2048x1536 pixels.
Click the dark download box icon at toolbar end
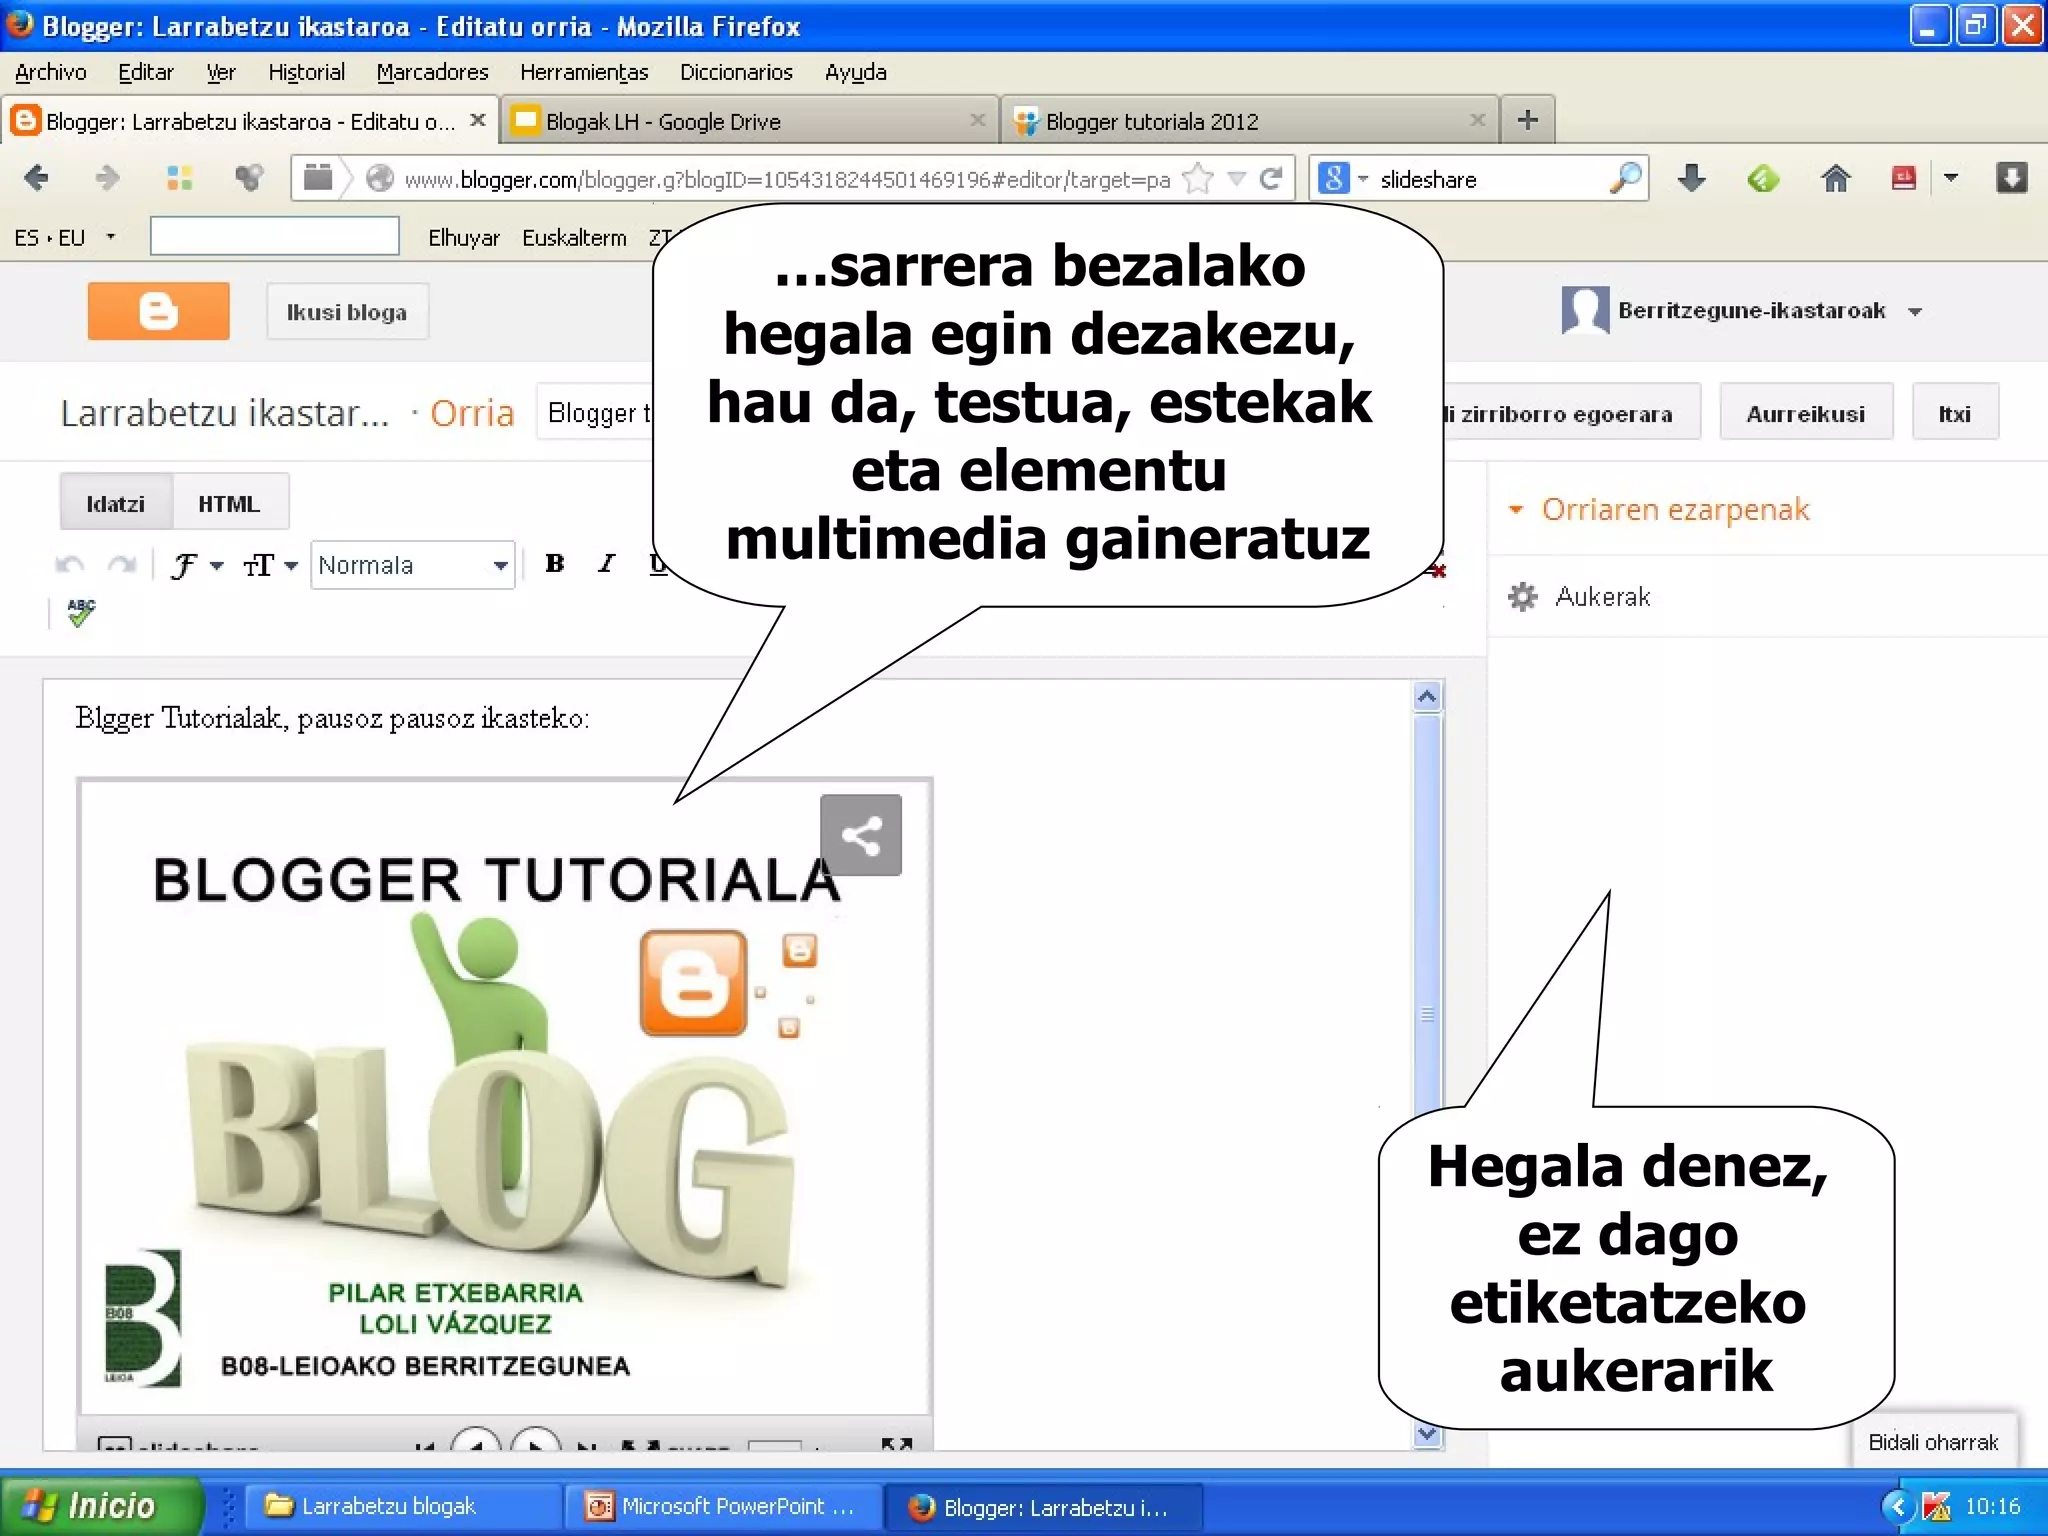point(2011,178)
